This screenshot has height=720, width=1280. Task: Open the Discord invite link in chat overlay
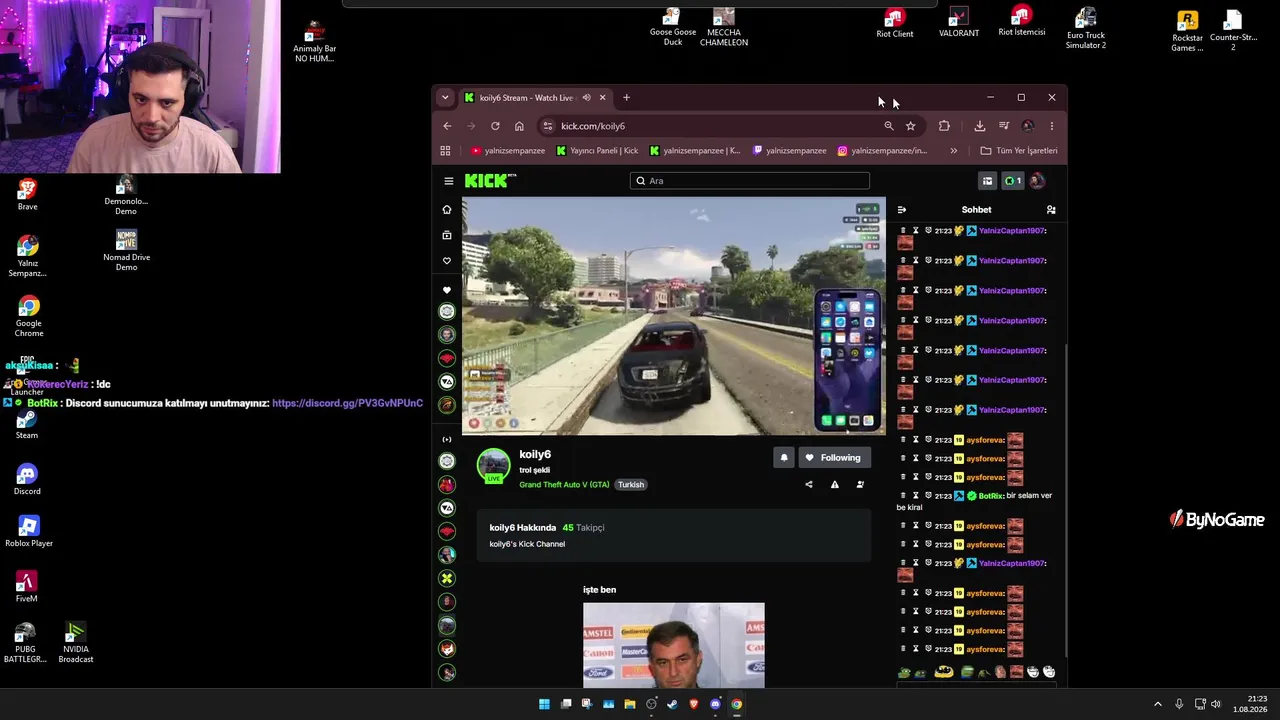[x=347, y=403]
